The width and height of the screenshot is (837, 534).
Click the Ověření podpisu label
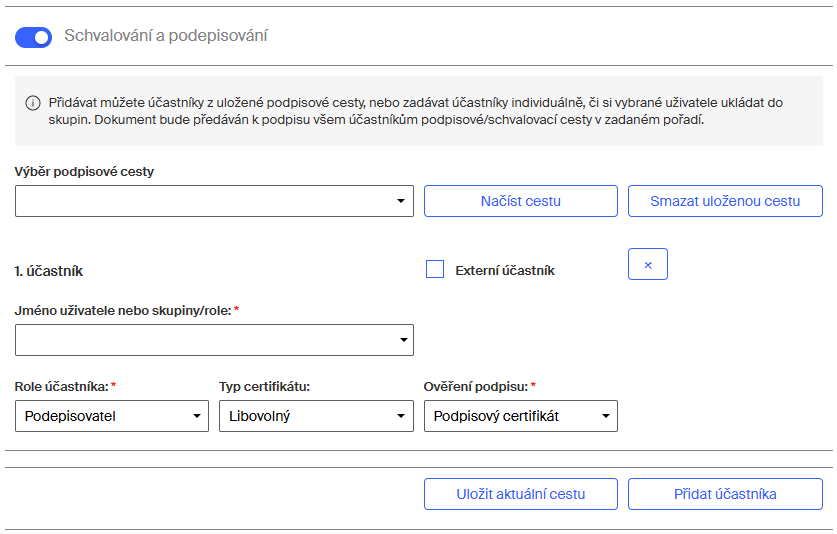[x=476, y=387]
